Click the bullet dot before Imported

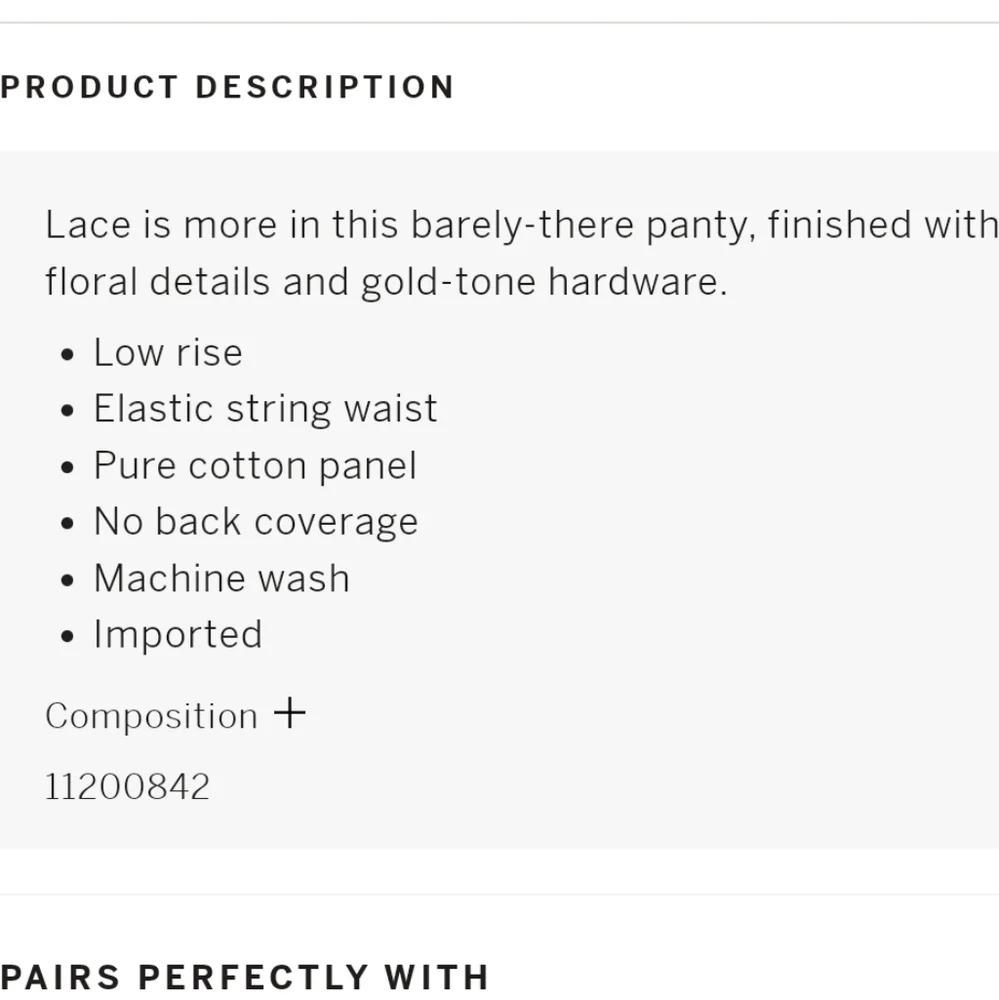(x=67, y=636)
